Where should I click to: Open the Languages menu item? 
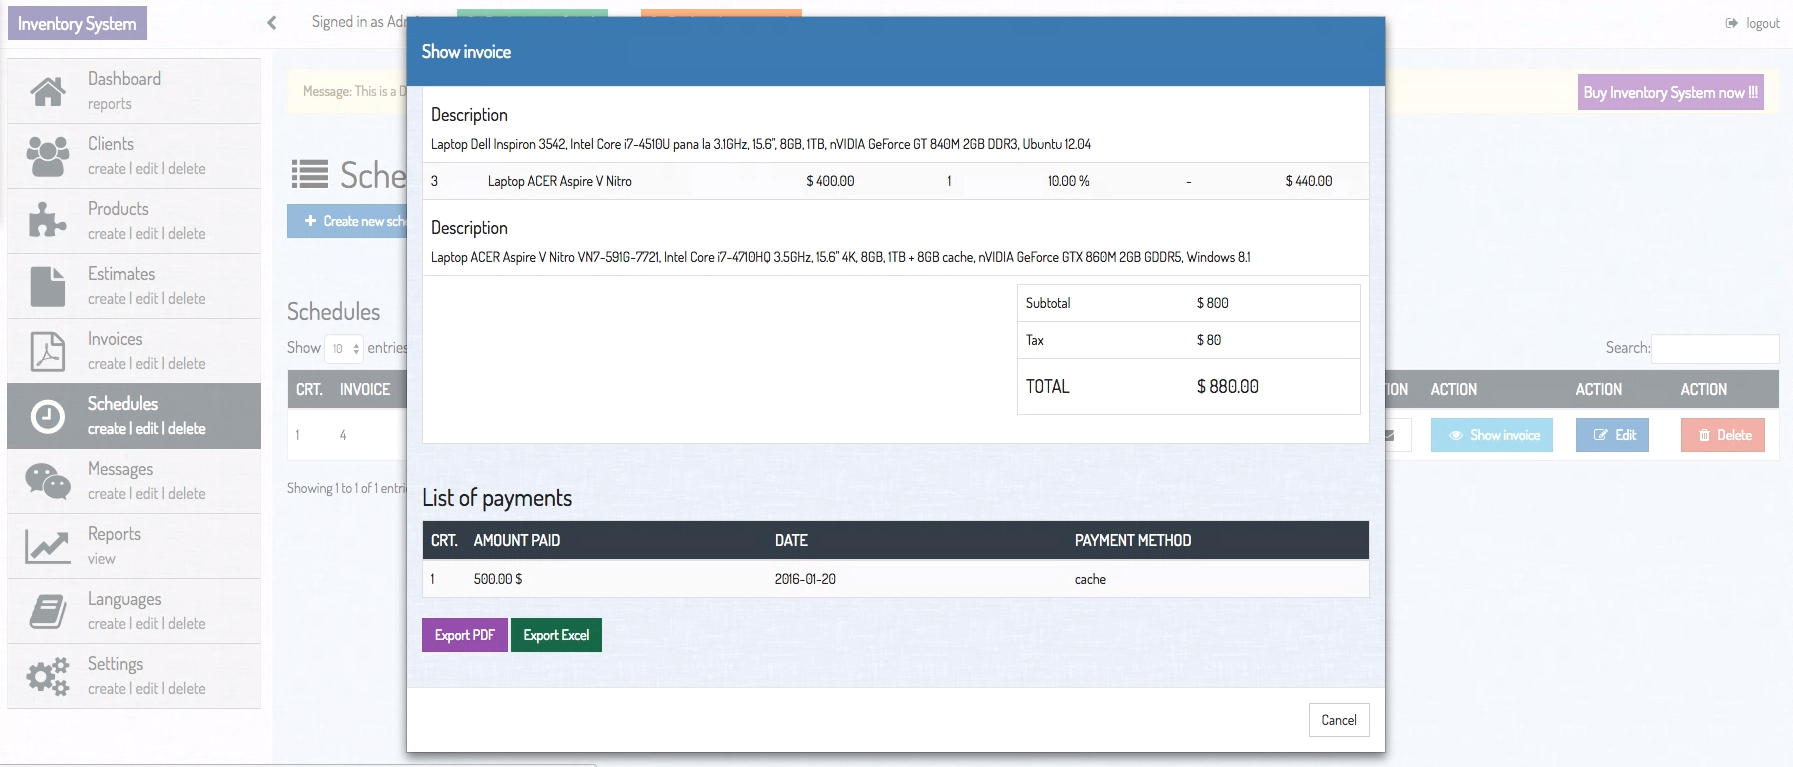point(124,599)
